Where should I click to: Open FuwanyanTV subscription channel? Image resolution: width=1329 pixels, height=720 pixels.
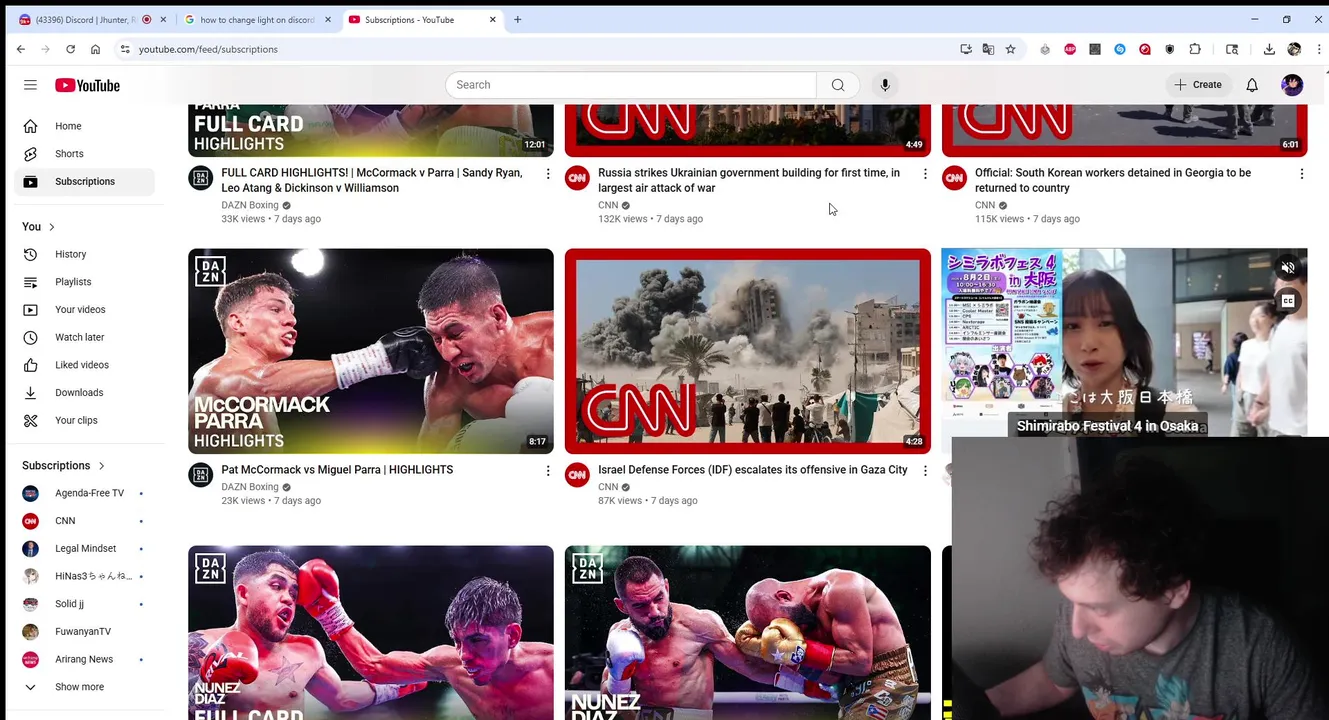(85, 632)
